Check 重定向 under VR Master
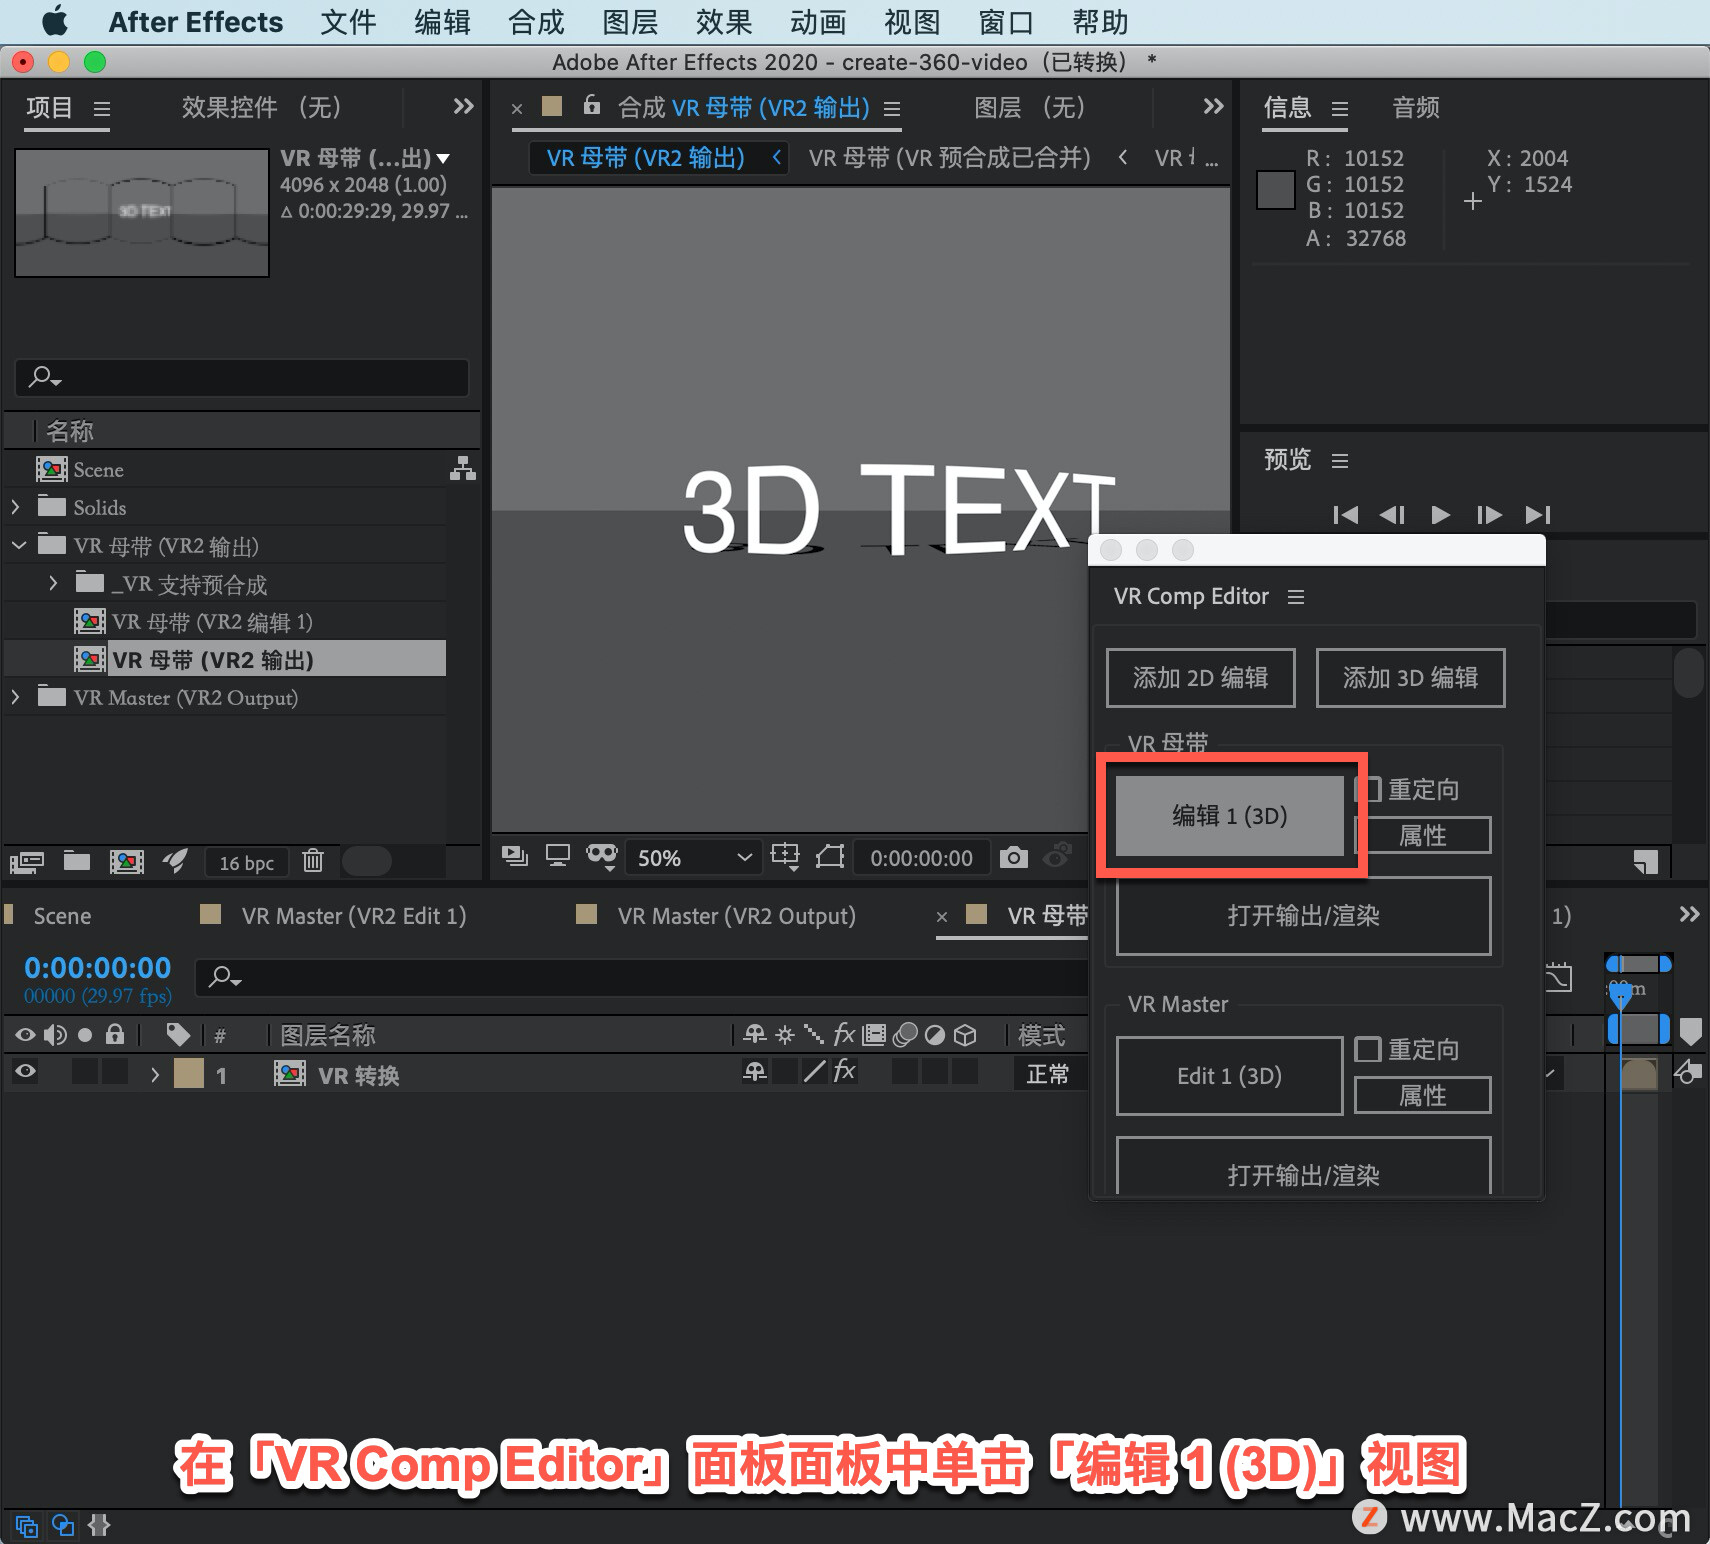 tap(1368, 1049)
